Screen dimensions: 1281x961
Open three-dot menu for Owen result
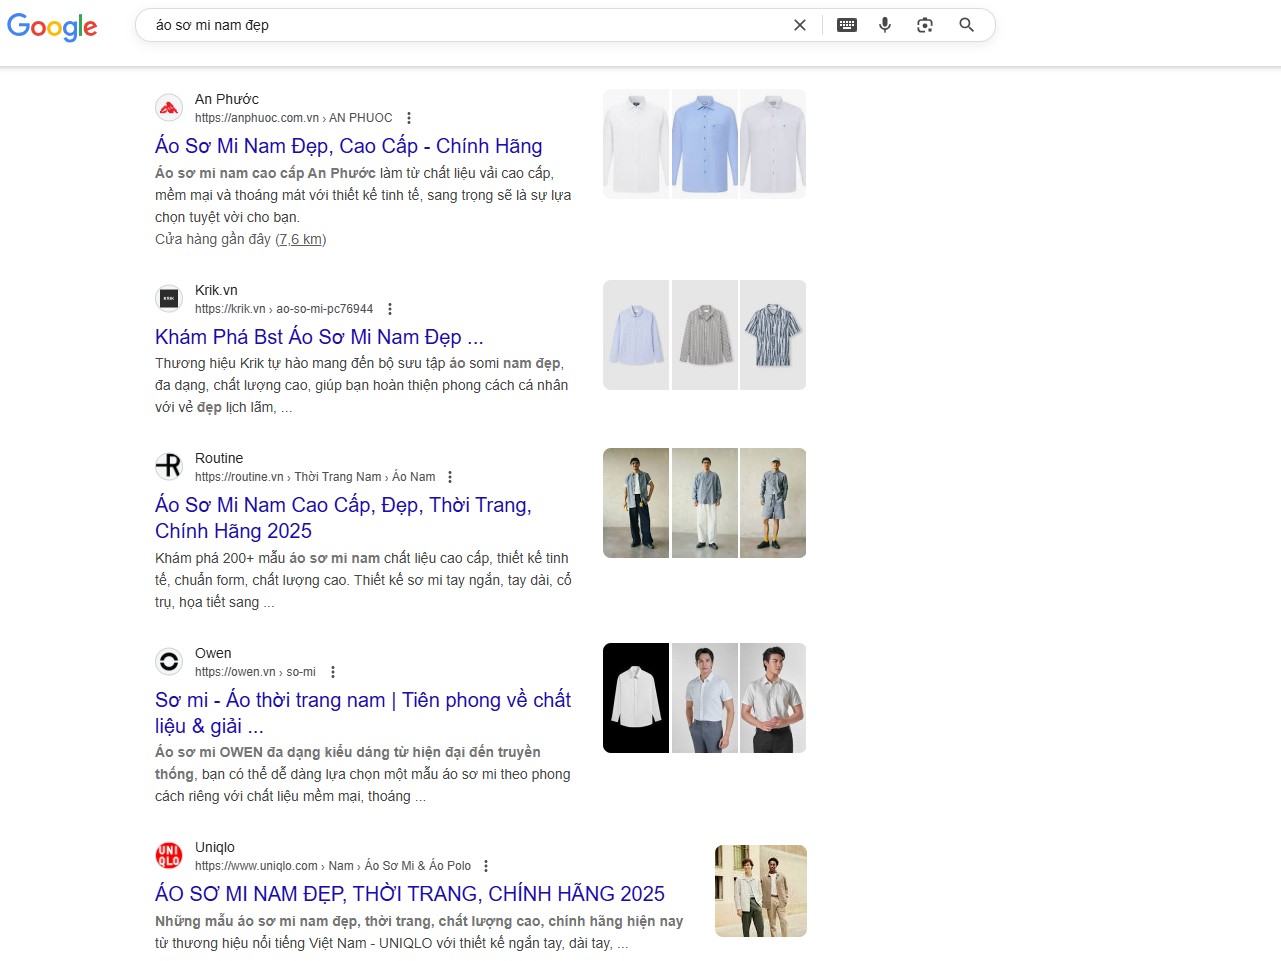[333, 672]
